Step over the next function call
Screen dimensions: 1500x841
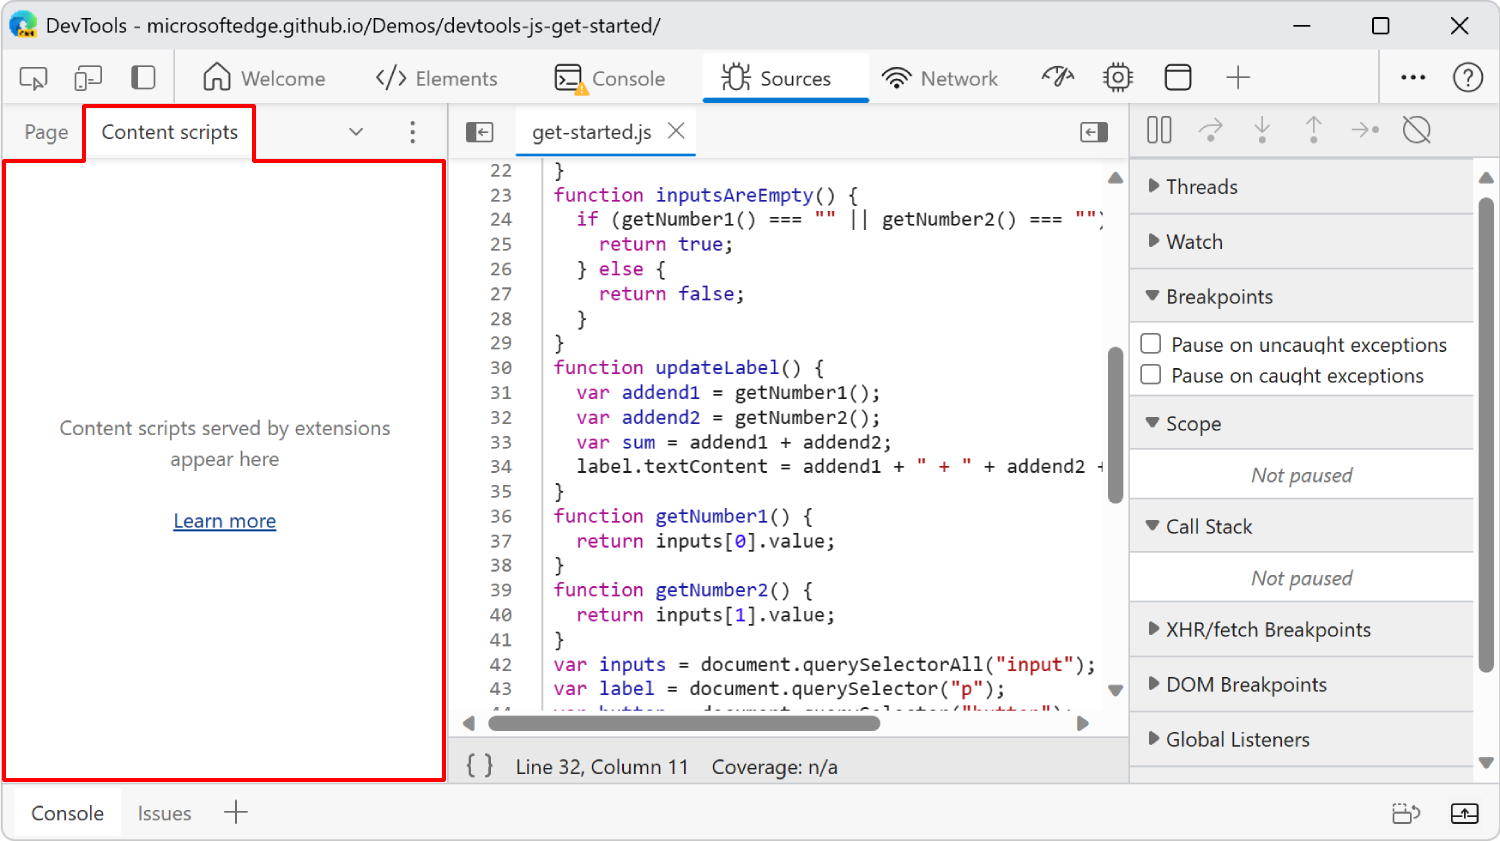click(1211, 130)
